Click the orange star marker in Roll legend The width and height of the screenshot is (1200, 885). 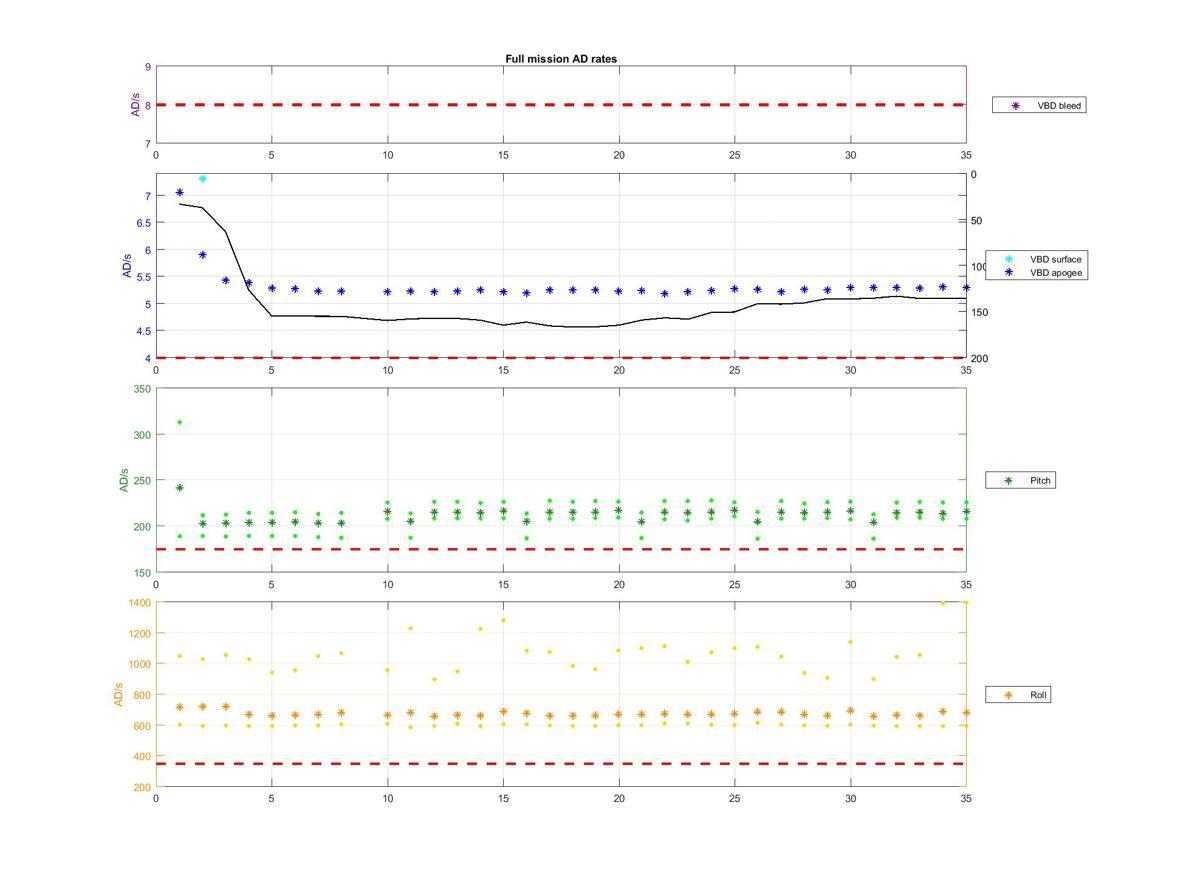pyautogui.click(x=1008, y=695)
